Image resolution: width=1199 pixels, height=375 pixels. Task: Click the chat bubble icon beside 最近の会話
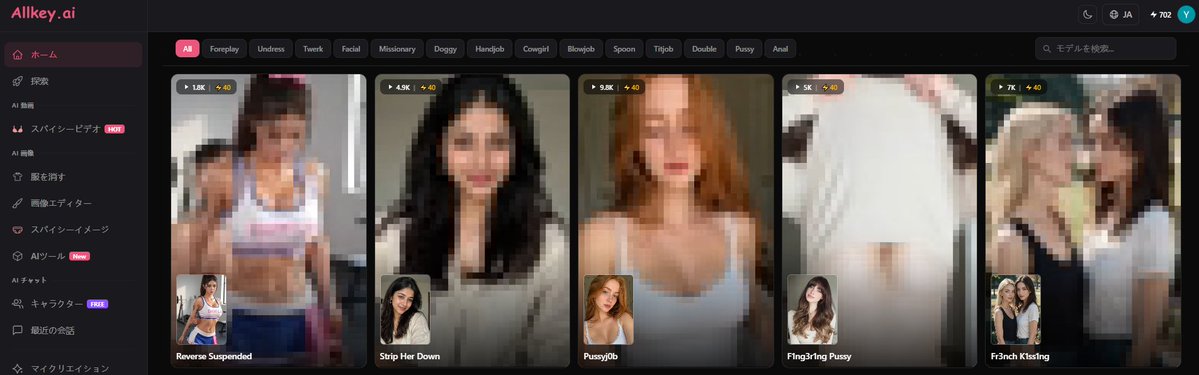click(18, 331)
